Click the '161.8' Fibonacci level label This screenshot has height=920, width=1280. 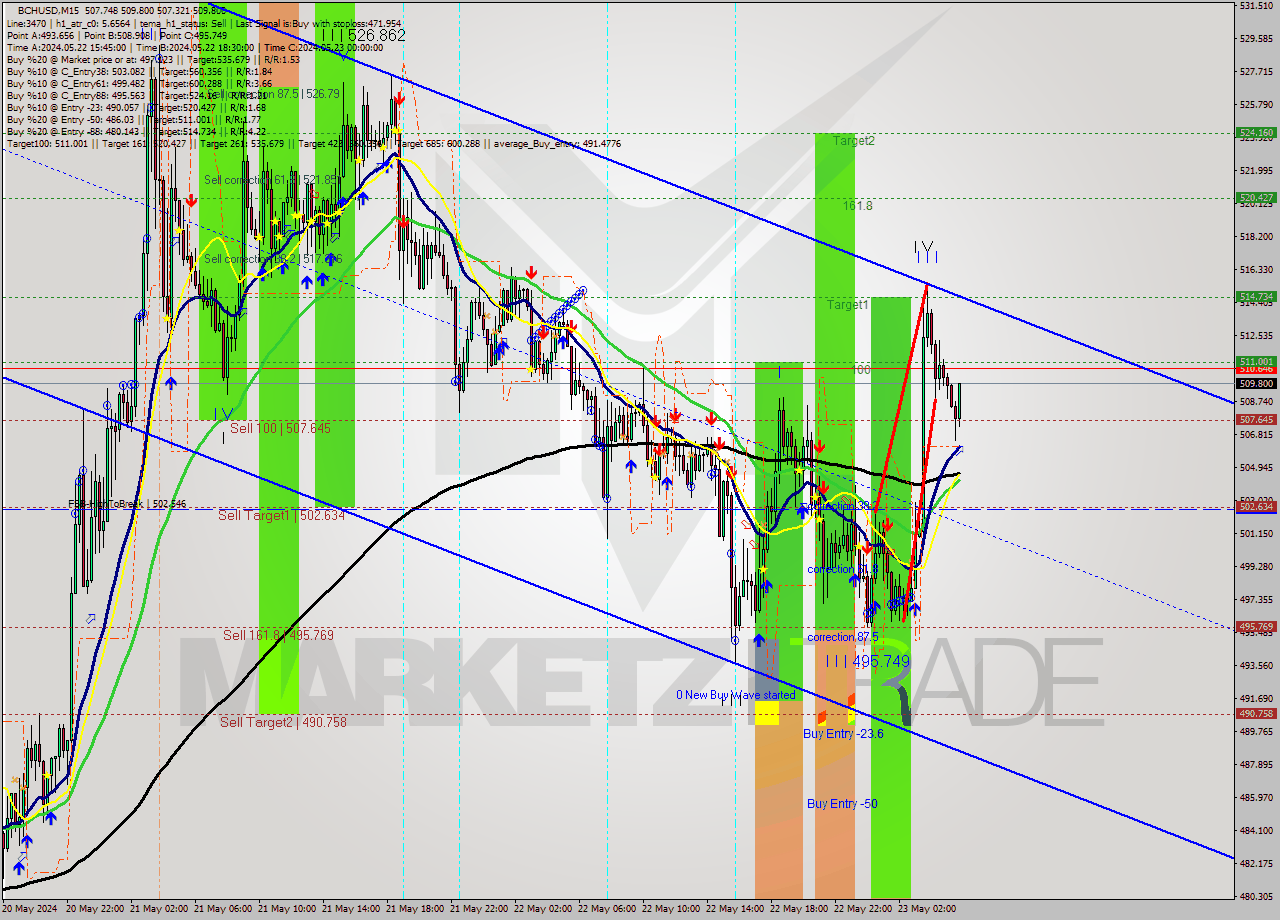pos(857,206)
